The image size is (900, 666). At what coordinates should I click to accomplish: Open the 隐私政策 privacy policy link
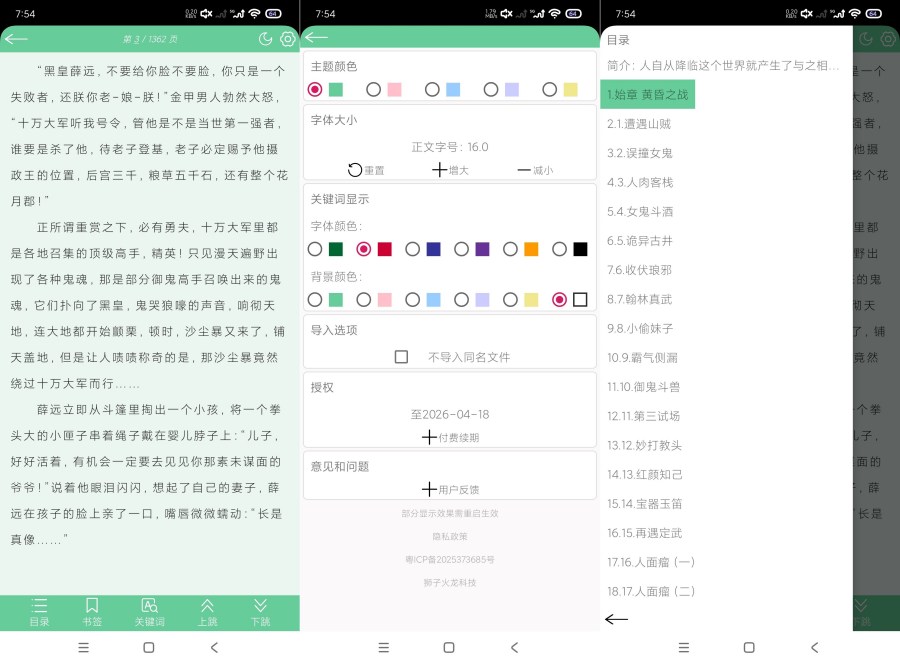click(x=450, y=536)
